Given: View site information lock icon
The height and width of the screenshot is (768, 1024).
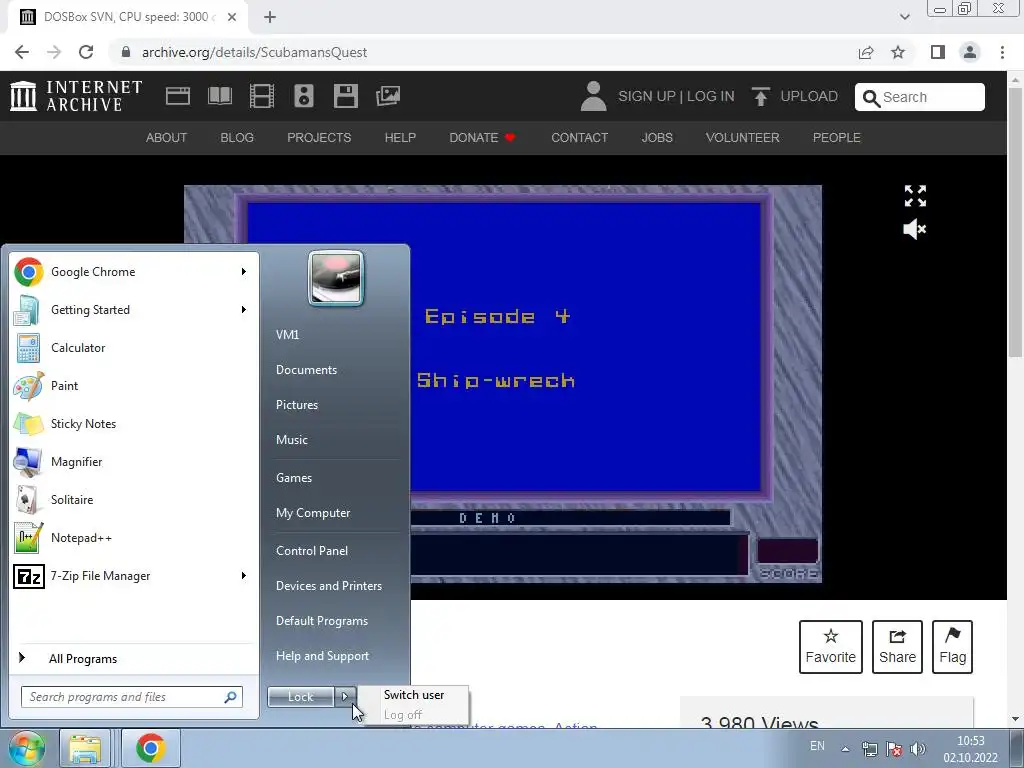Looking at the screenshot, I should click(126, 52).
